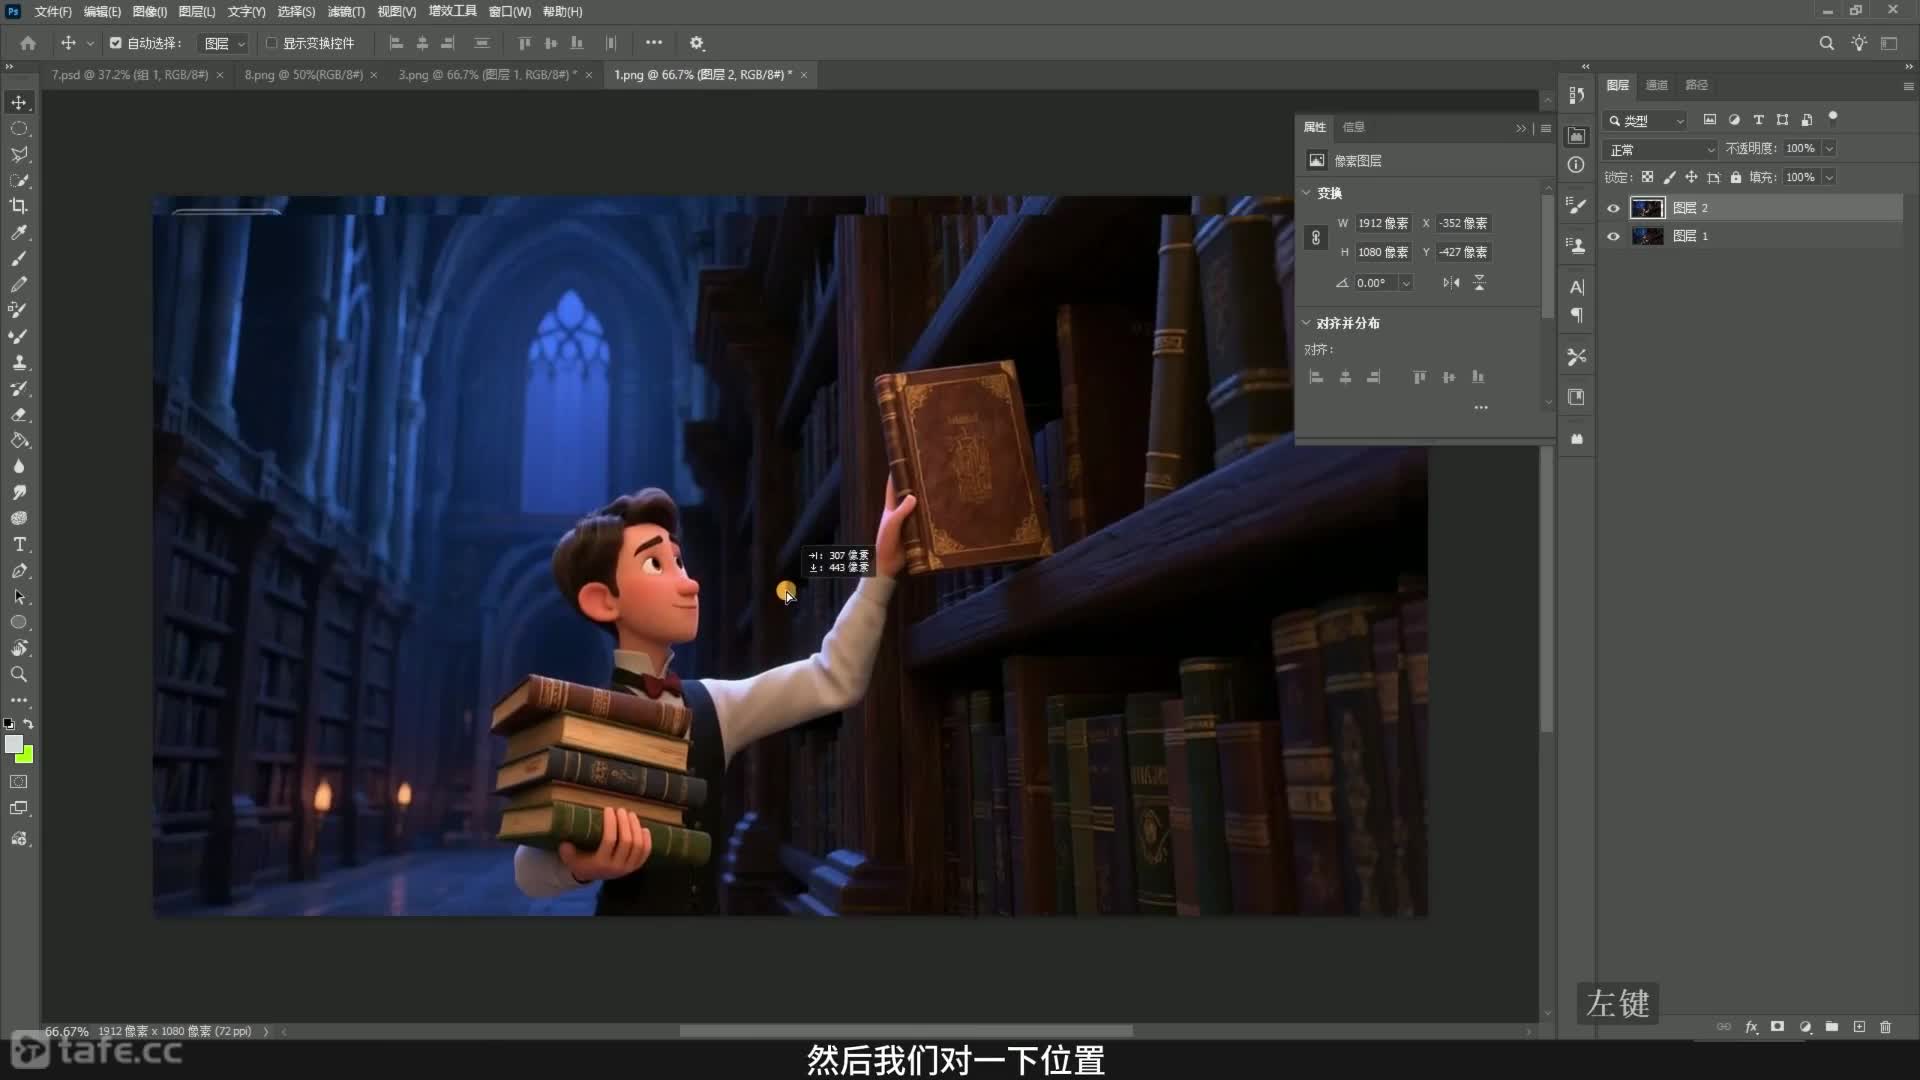Click the foreground color swatch
The width and height of the screenshot is (1920, 1080).
click(13, 744)
